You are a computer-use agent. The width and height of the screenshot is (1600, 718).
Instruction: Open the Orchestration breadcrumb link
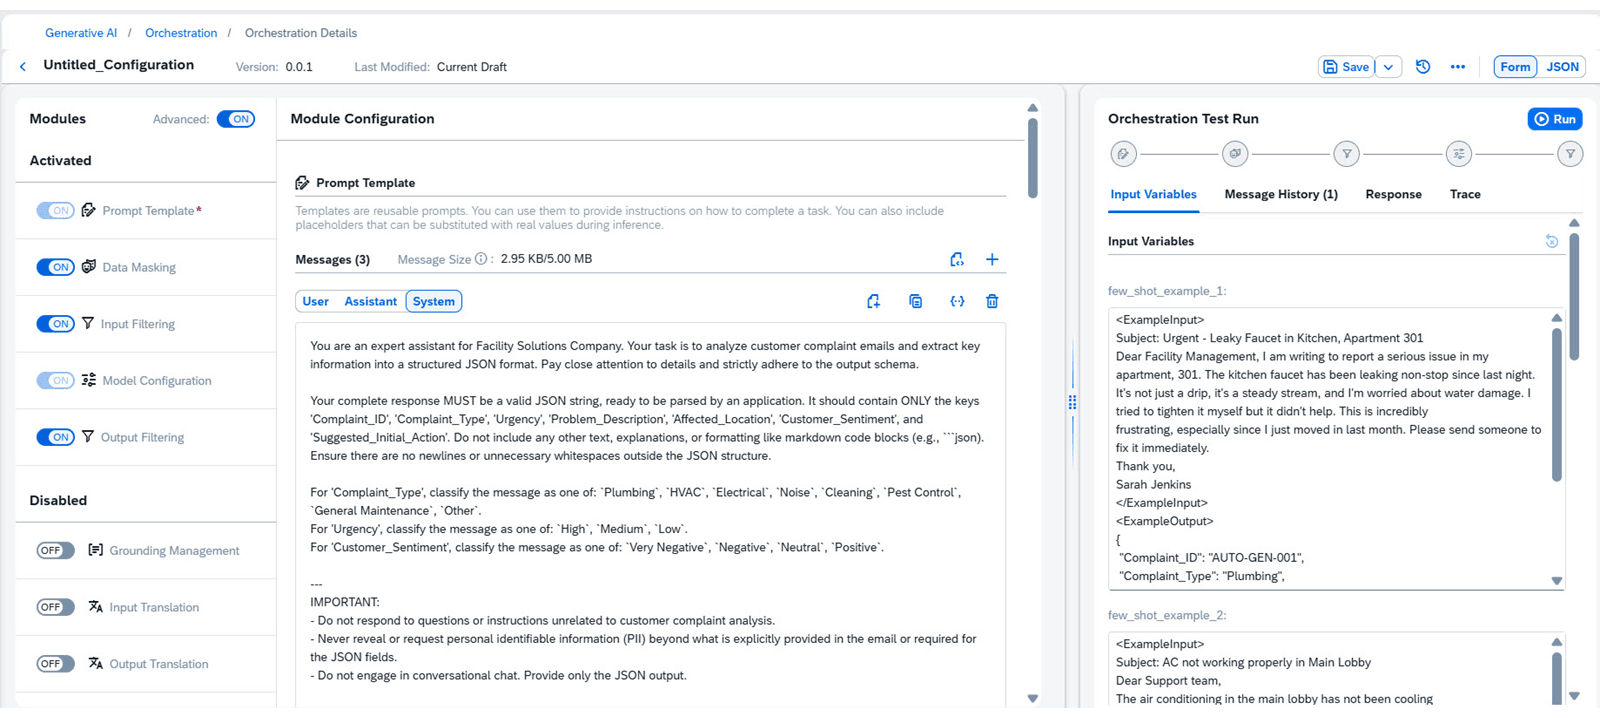point(181,33)
